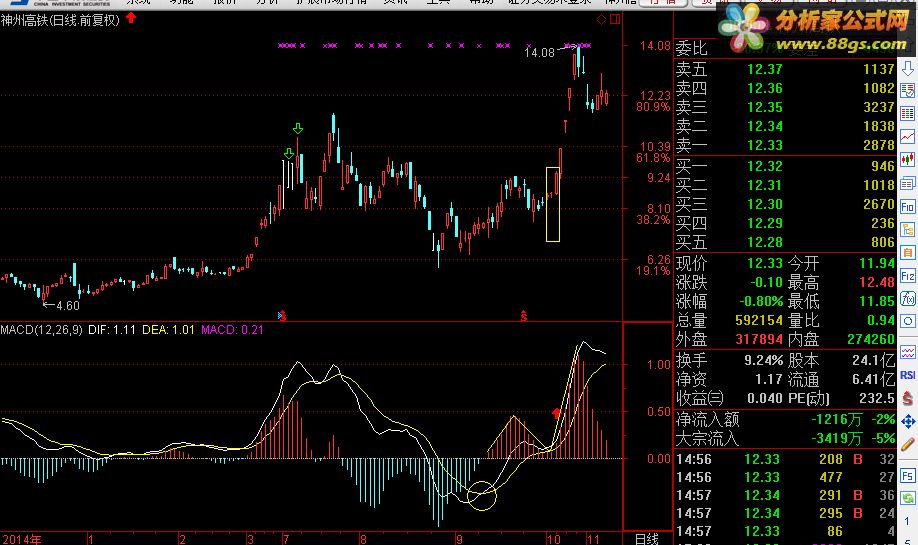Click the 净流入额 -1216万 row
918x545 pixels.
coord(785,419)
